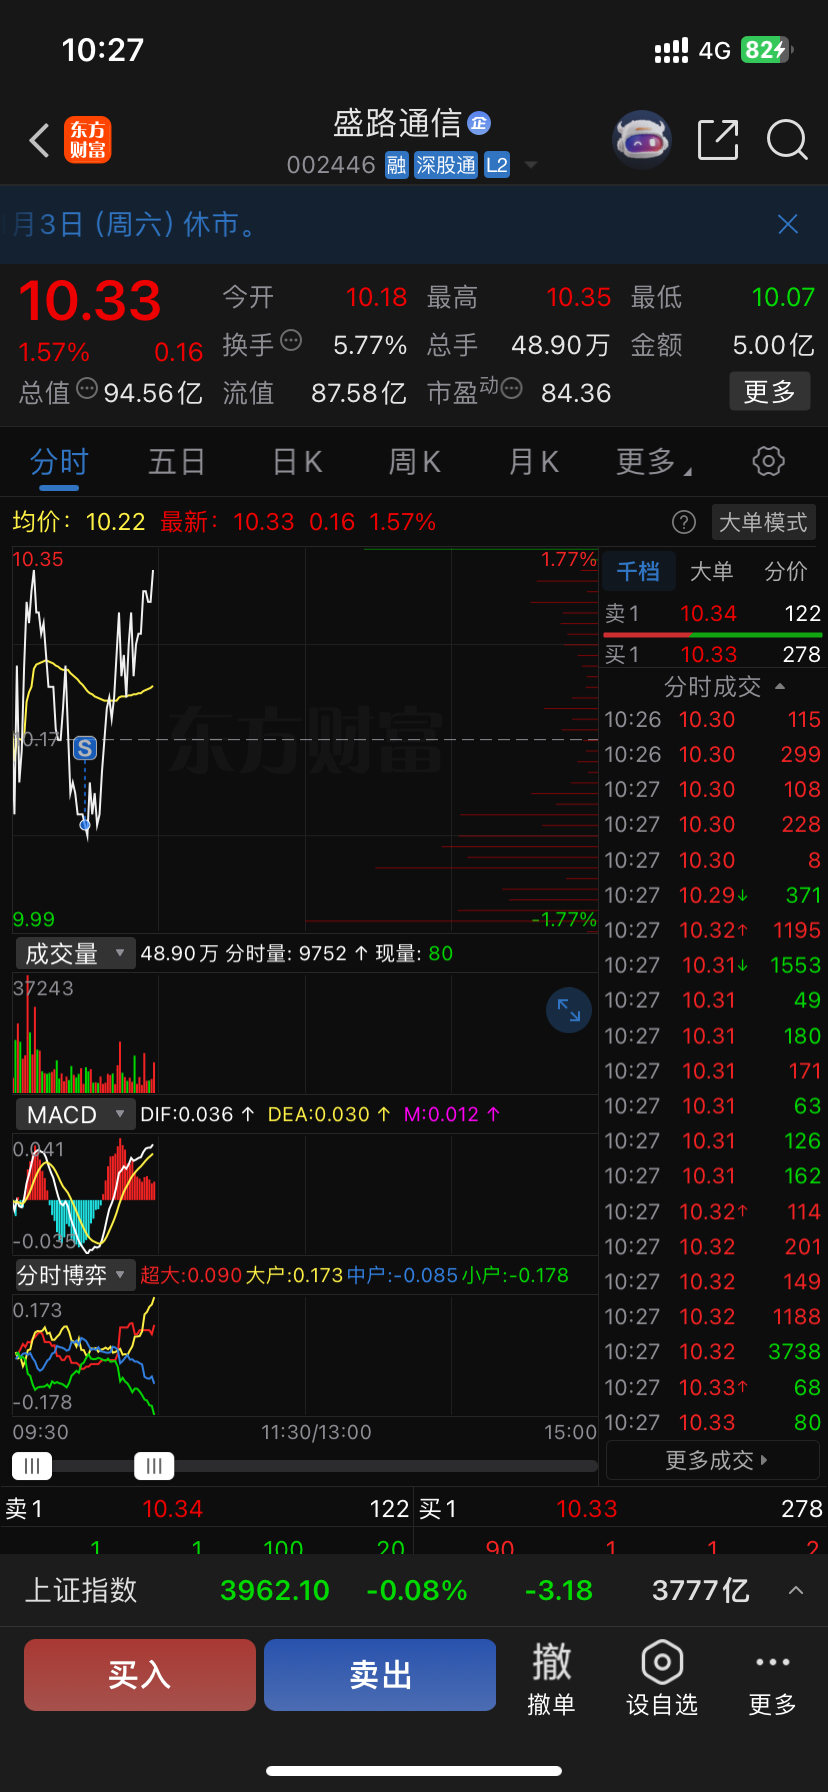Tap the 均价 10.22 value
Image resolution: width=828 pixels, height=1792 pixels.
tap(116, 522)
